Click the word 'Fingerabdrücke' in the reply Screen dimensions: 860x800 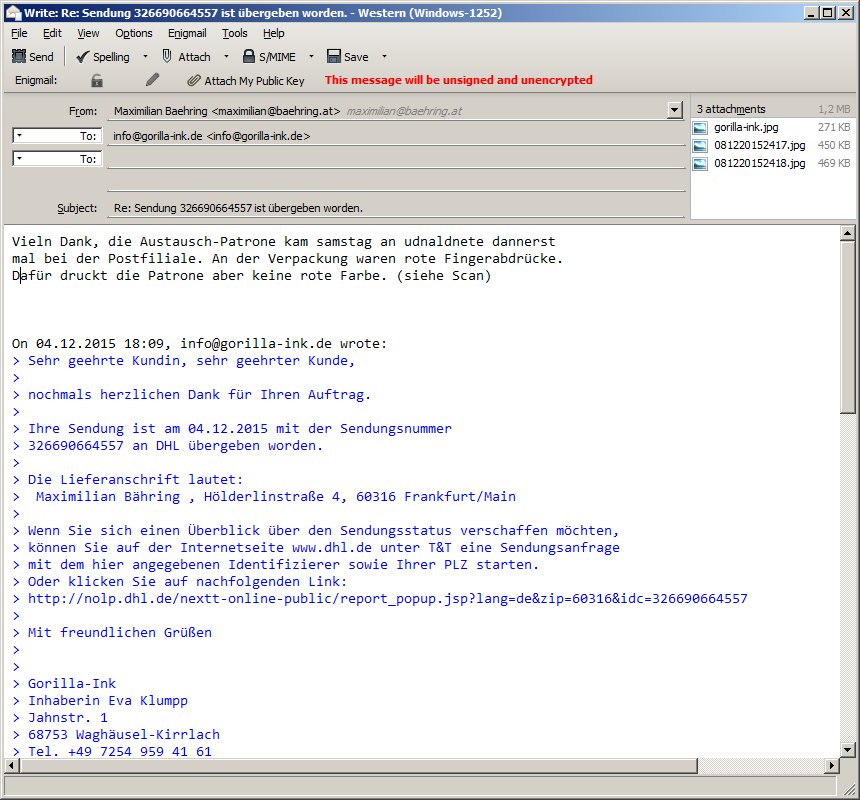tap(500, 259)
